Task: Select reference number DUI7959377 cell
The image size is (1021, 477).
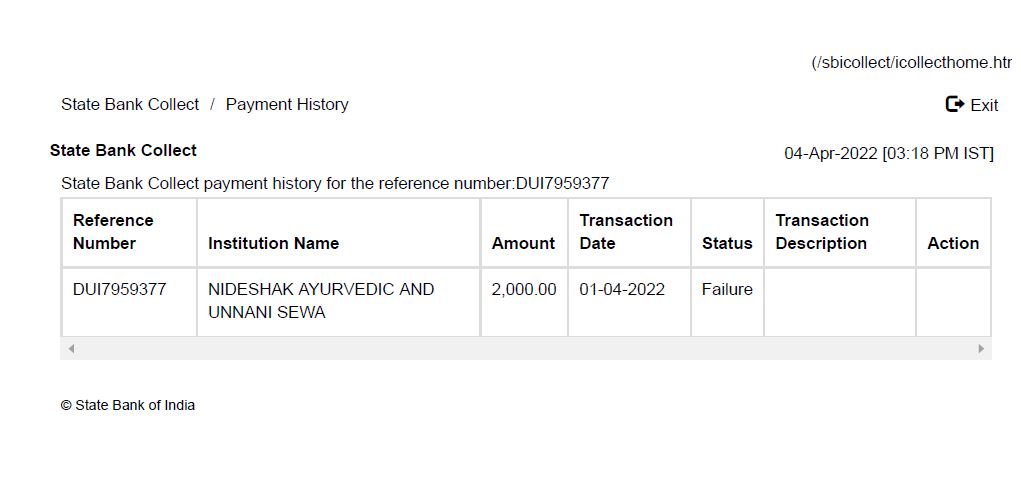Action: [119, 289]
